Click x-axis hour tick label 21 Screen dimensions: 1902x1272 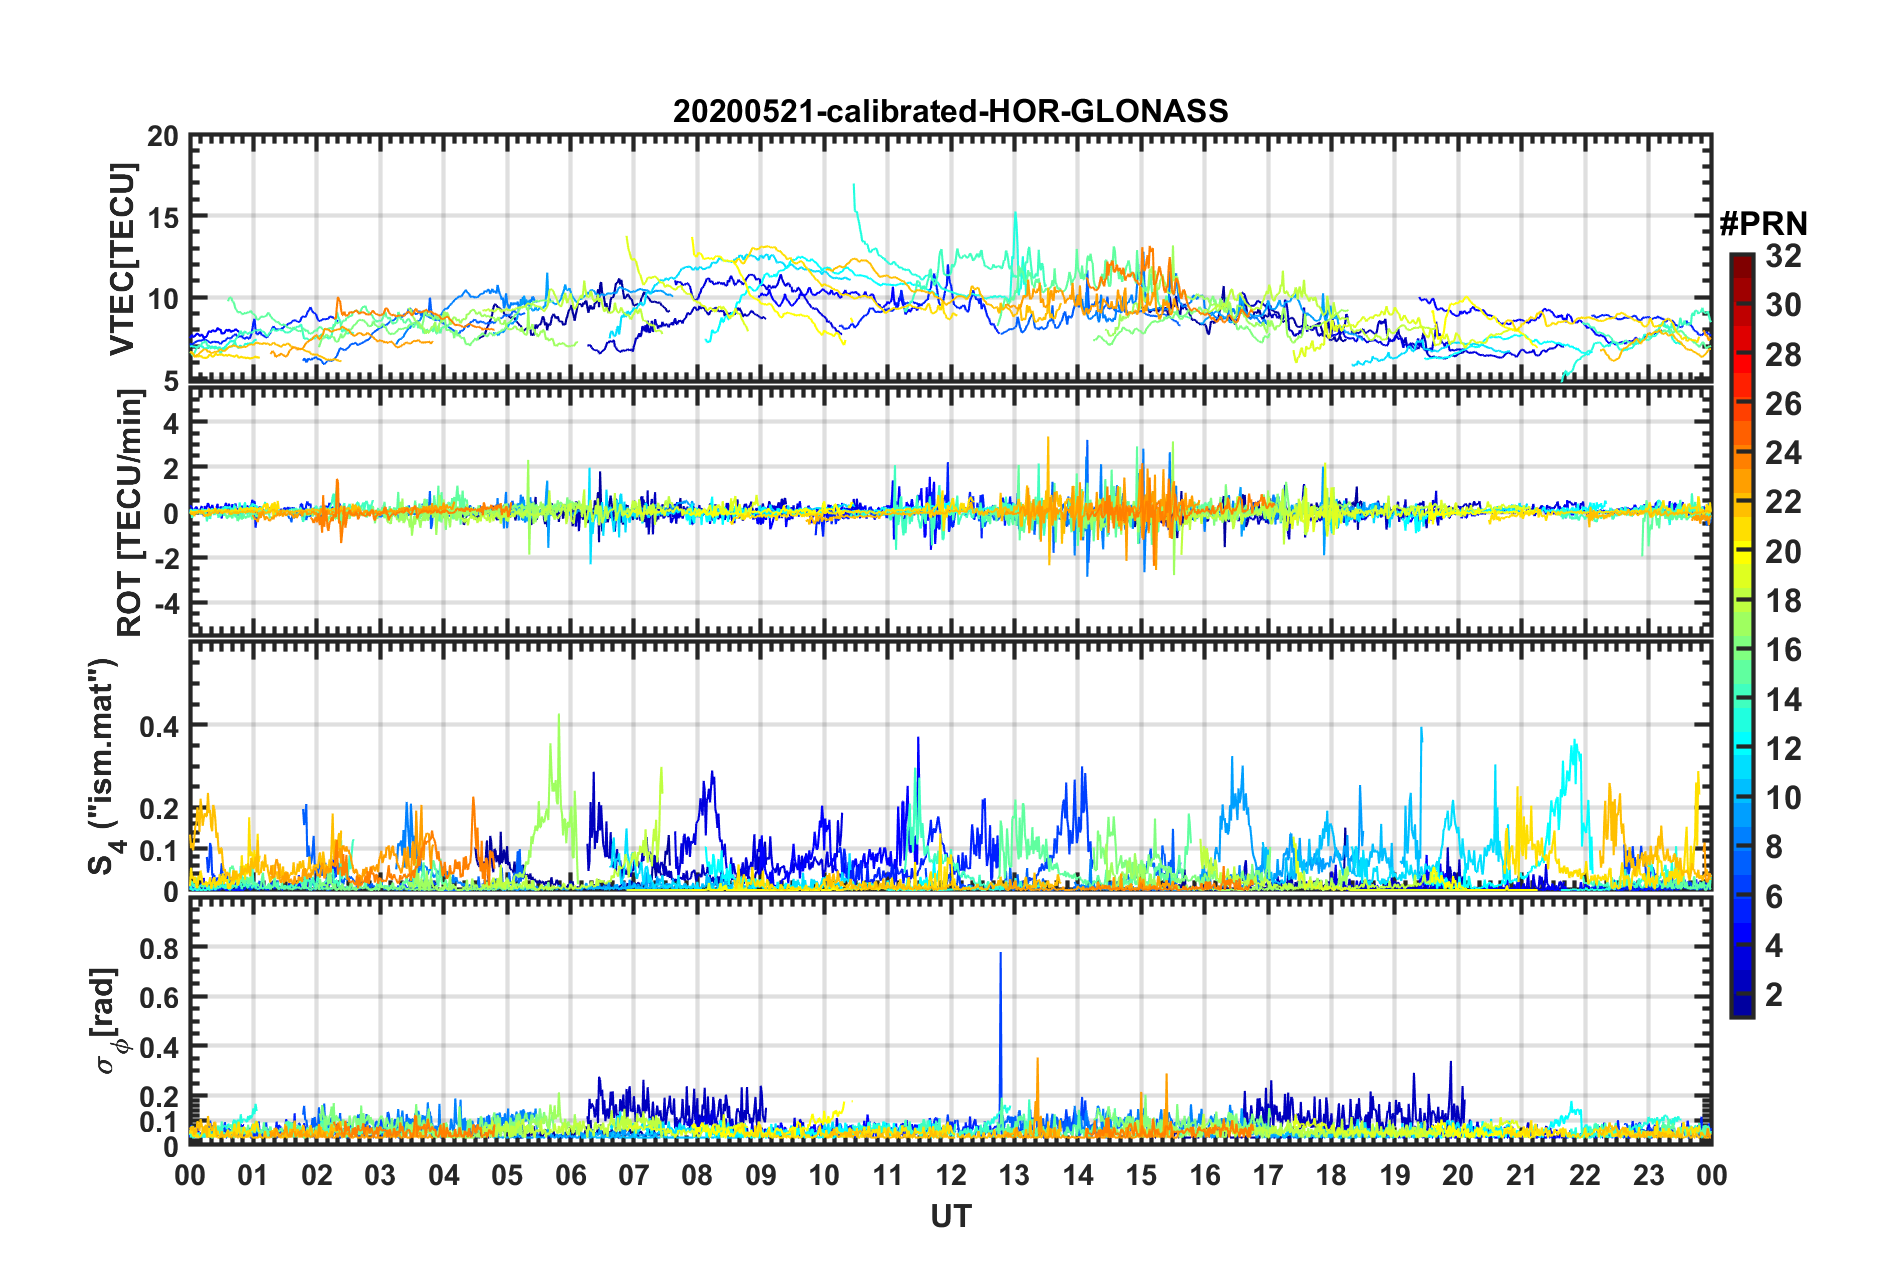point(1522,1175)
